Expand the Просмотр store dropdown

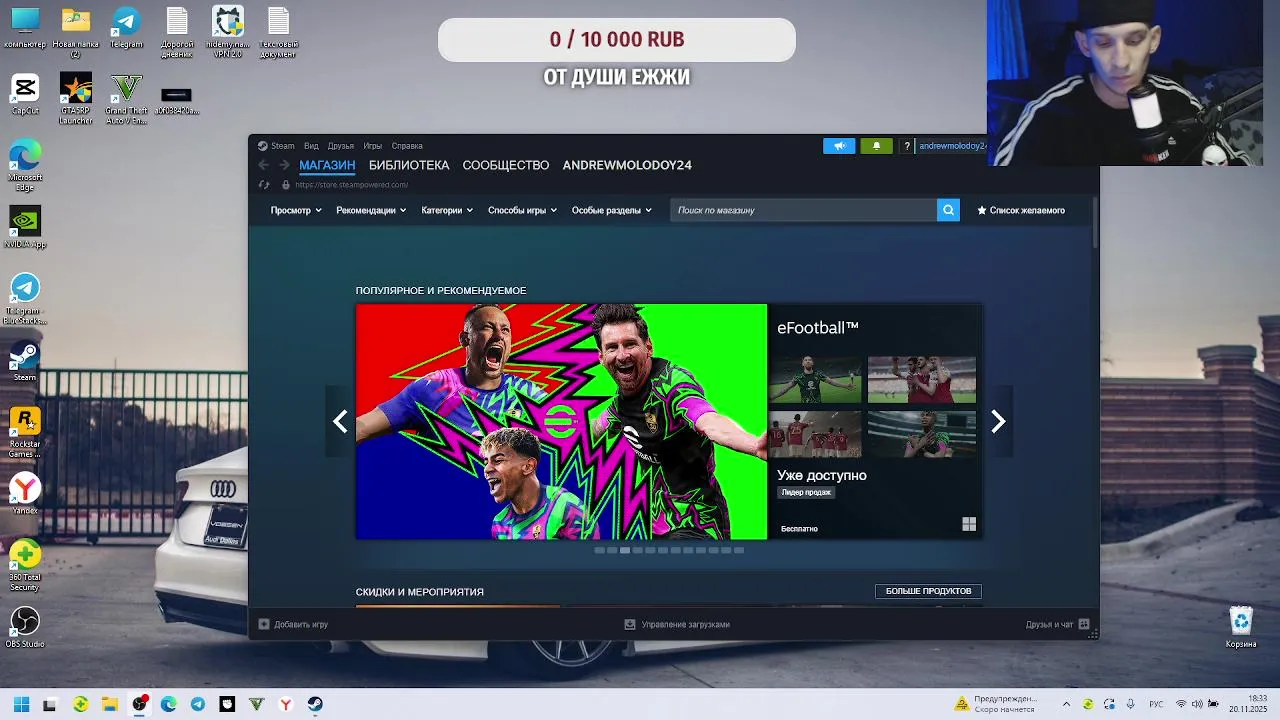click(x=296, y=210)
